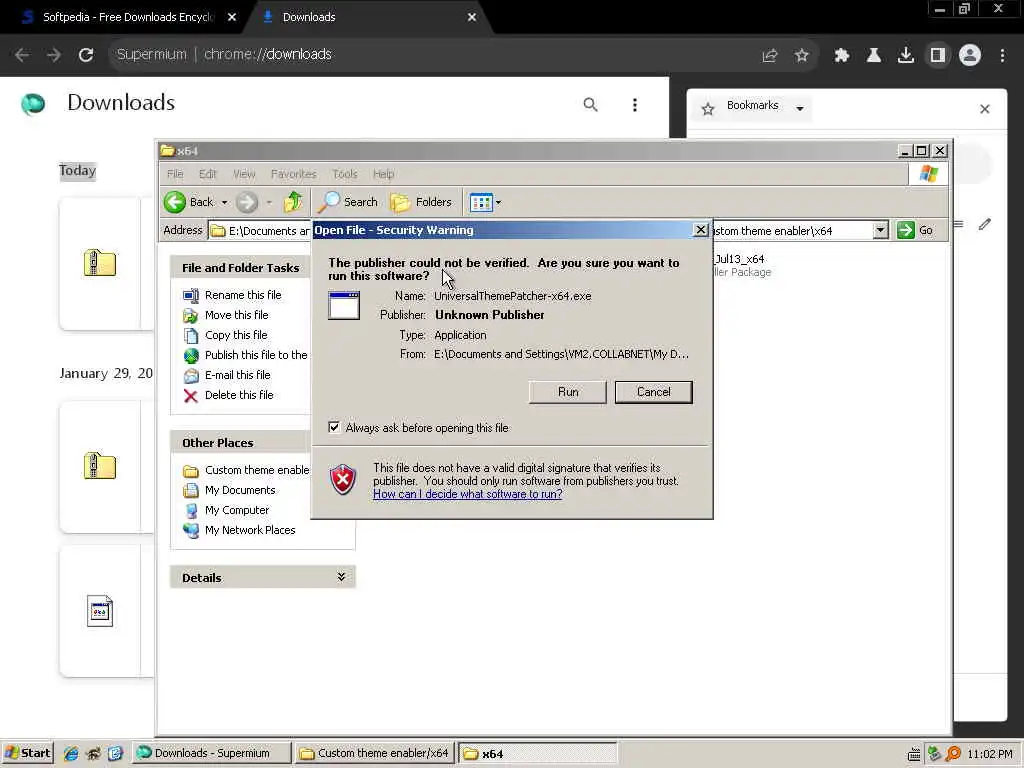Click the browser Reload icon
Screen dimensions: 1024x768
(86, 55)
